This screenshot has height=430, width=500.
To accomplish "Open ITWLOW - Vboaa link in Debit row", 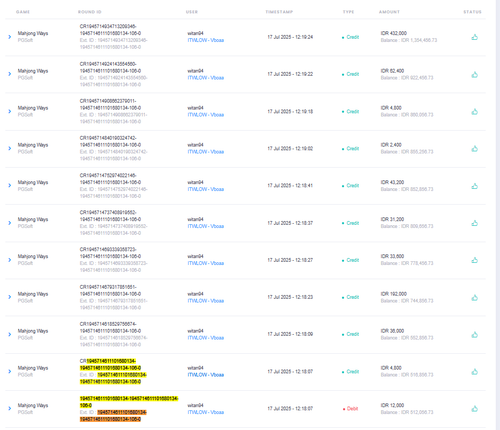I will coord(206,412).
